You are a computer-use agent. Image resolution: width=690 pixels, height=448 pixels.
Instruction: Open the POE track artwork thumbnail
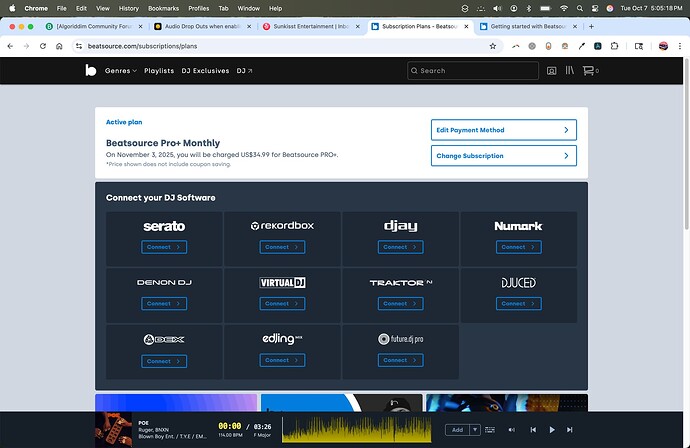coord(114,430)
